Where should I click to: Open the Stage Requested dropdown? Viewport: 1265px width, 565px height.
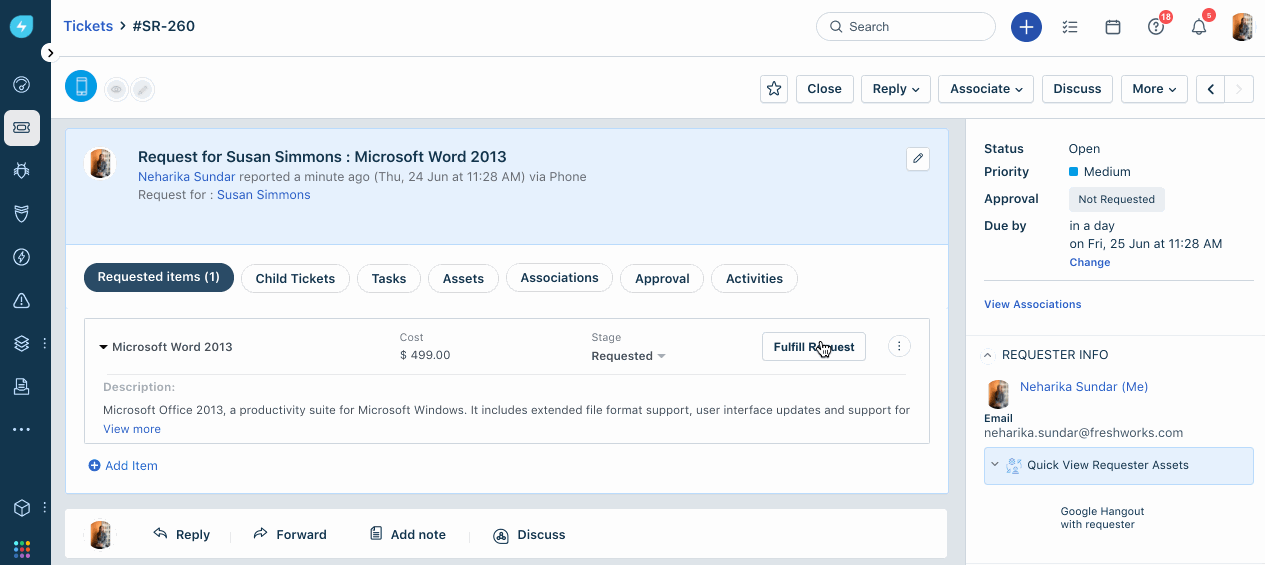click(x=628, y=356)
